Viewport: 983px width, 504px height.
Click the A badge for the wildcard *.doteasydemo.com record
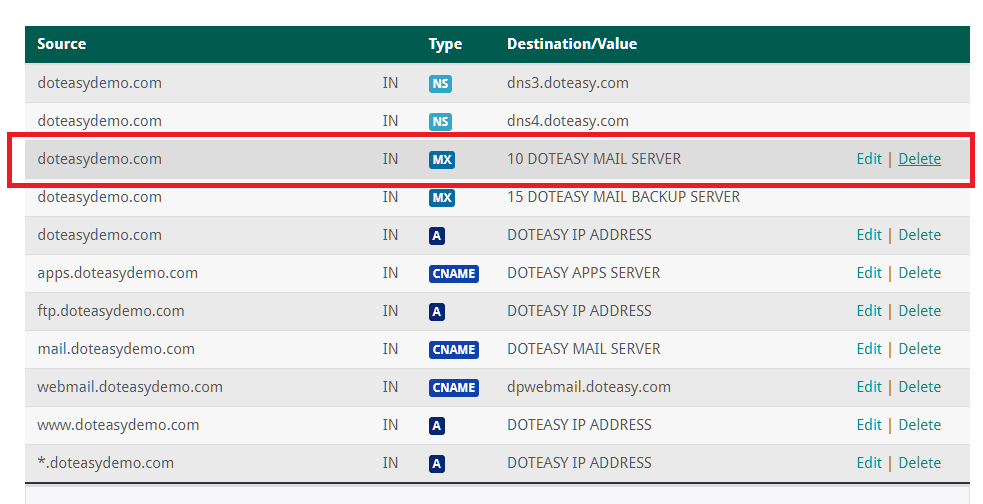(x=436, y=464)
